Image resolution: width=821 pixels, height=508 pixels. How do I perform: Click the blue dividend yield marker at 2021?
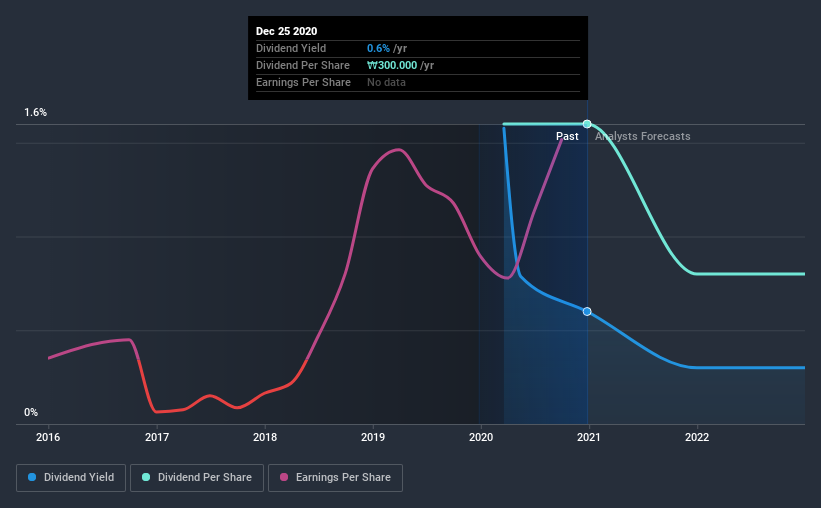tap(587, 312)
